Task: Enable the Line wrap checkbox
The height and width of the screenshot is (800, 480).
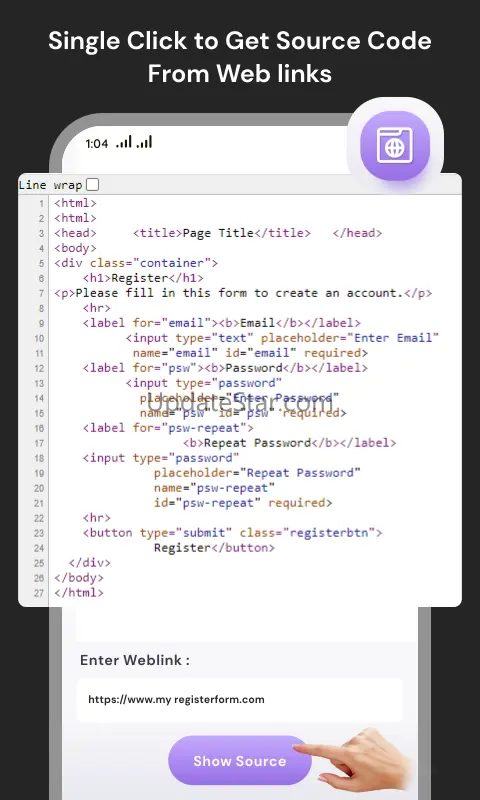Action: [92, 185]
